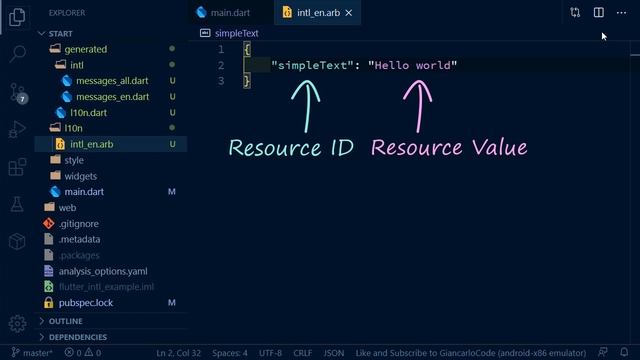Open the Run and Debug view
This screenshot has height=360, width=640.
[x=17, y=129]
